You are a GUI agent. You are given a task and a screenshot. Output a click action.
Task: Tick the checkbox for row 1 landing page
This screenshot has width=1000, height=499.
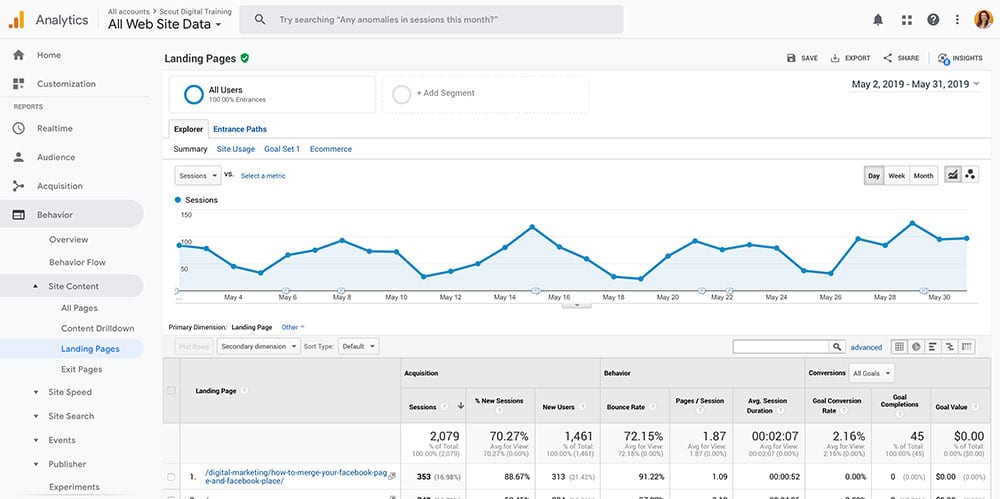tap(172, 476)
